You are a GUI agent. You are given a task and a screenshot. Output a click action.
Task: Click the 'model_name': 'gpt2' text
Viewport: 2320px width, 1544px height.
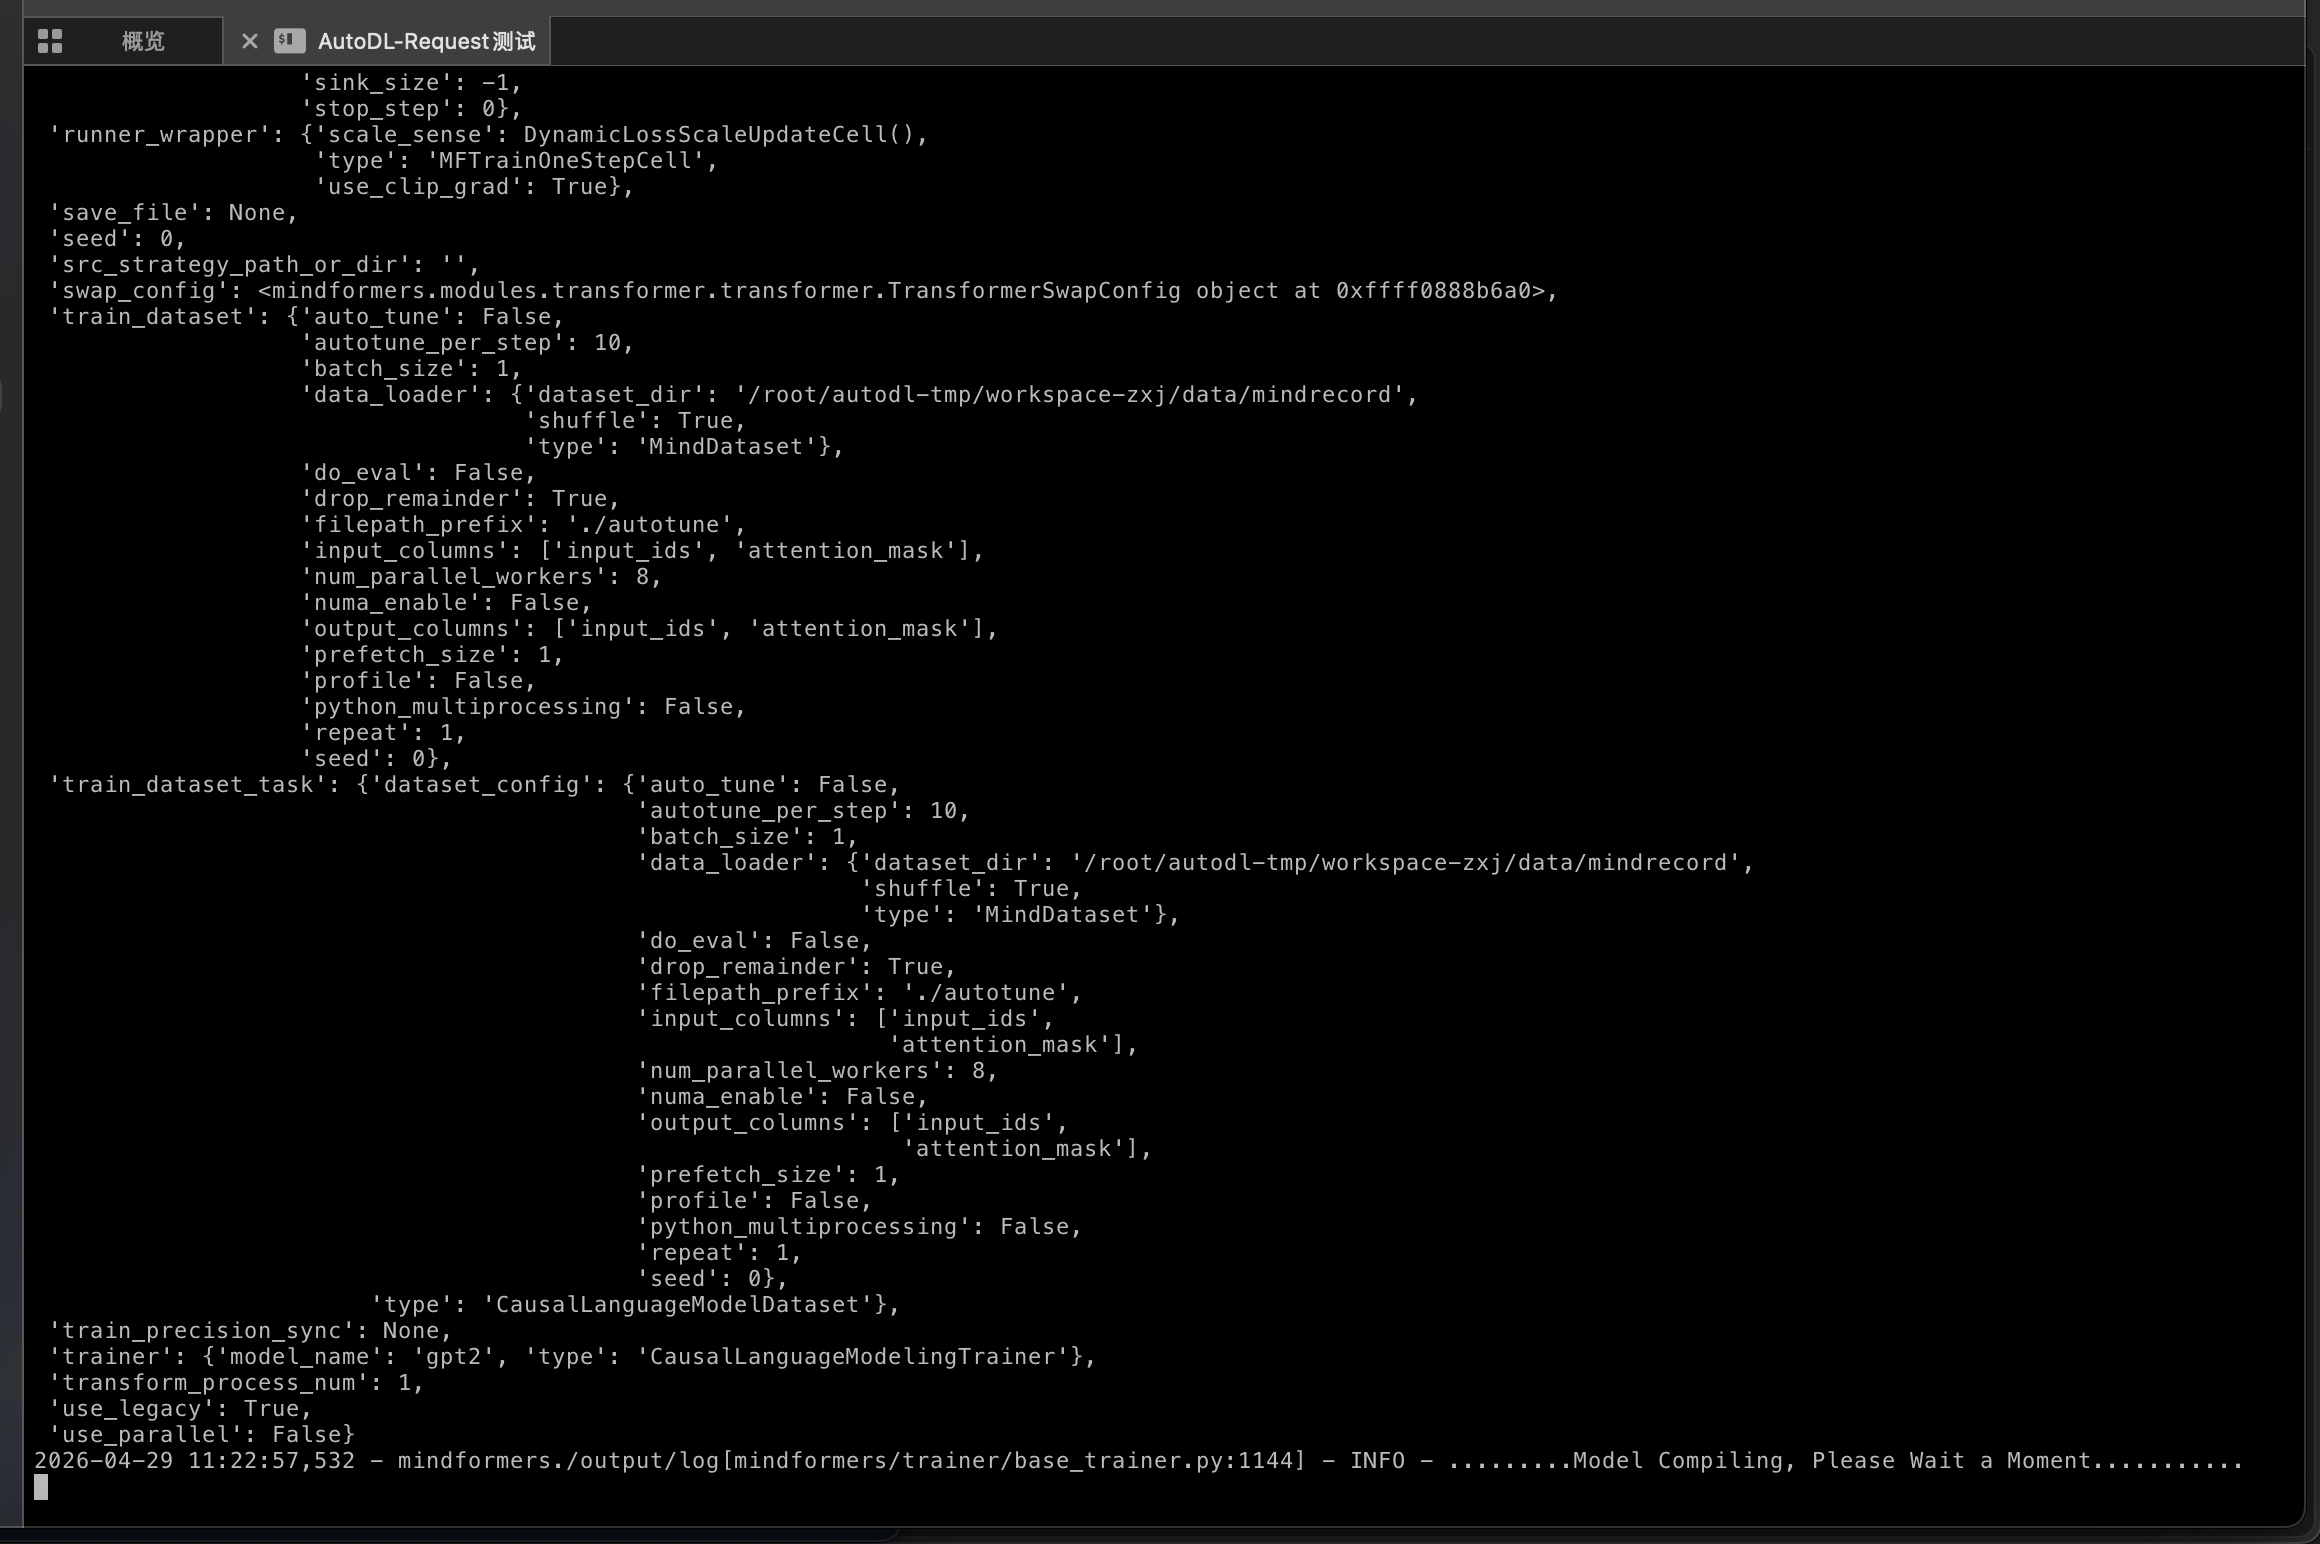click(x=355, y=1357)
